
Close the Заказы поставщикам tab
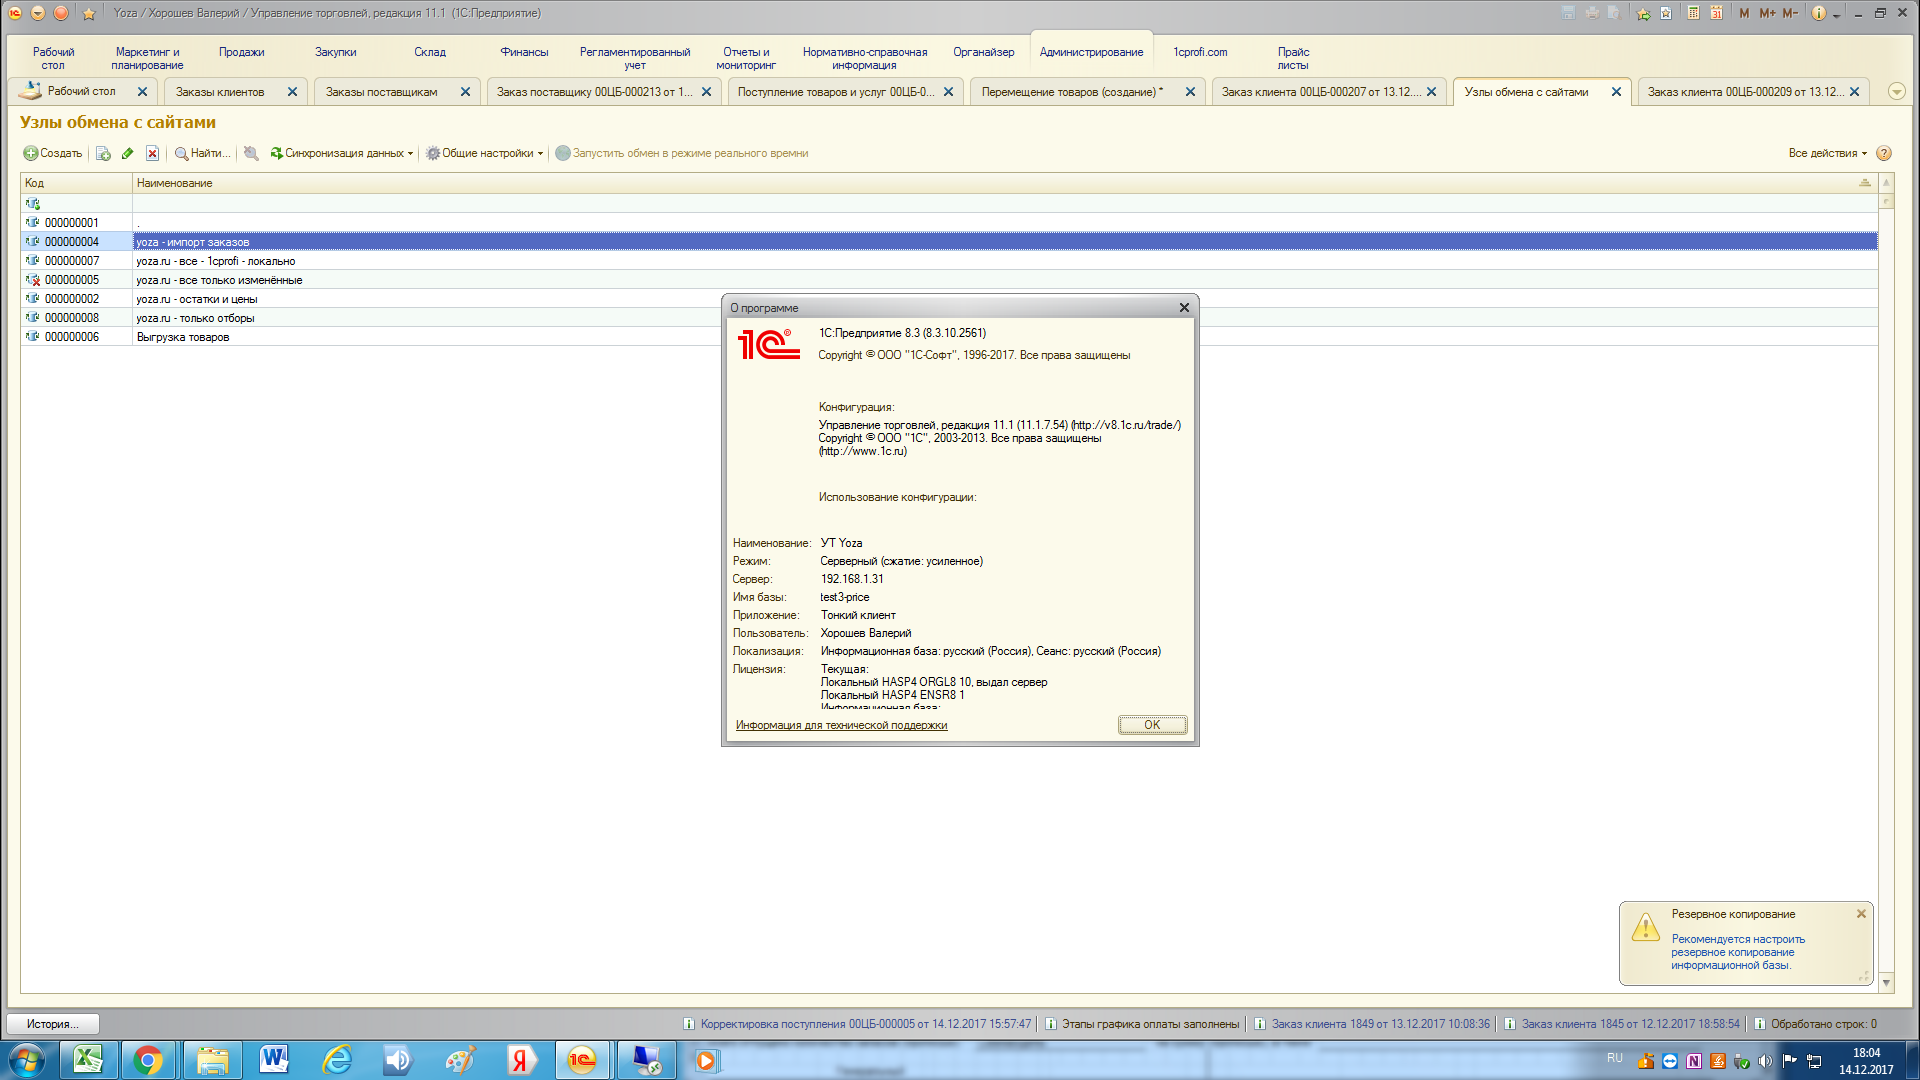pyautogui.click(x=465, y=91)
